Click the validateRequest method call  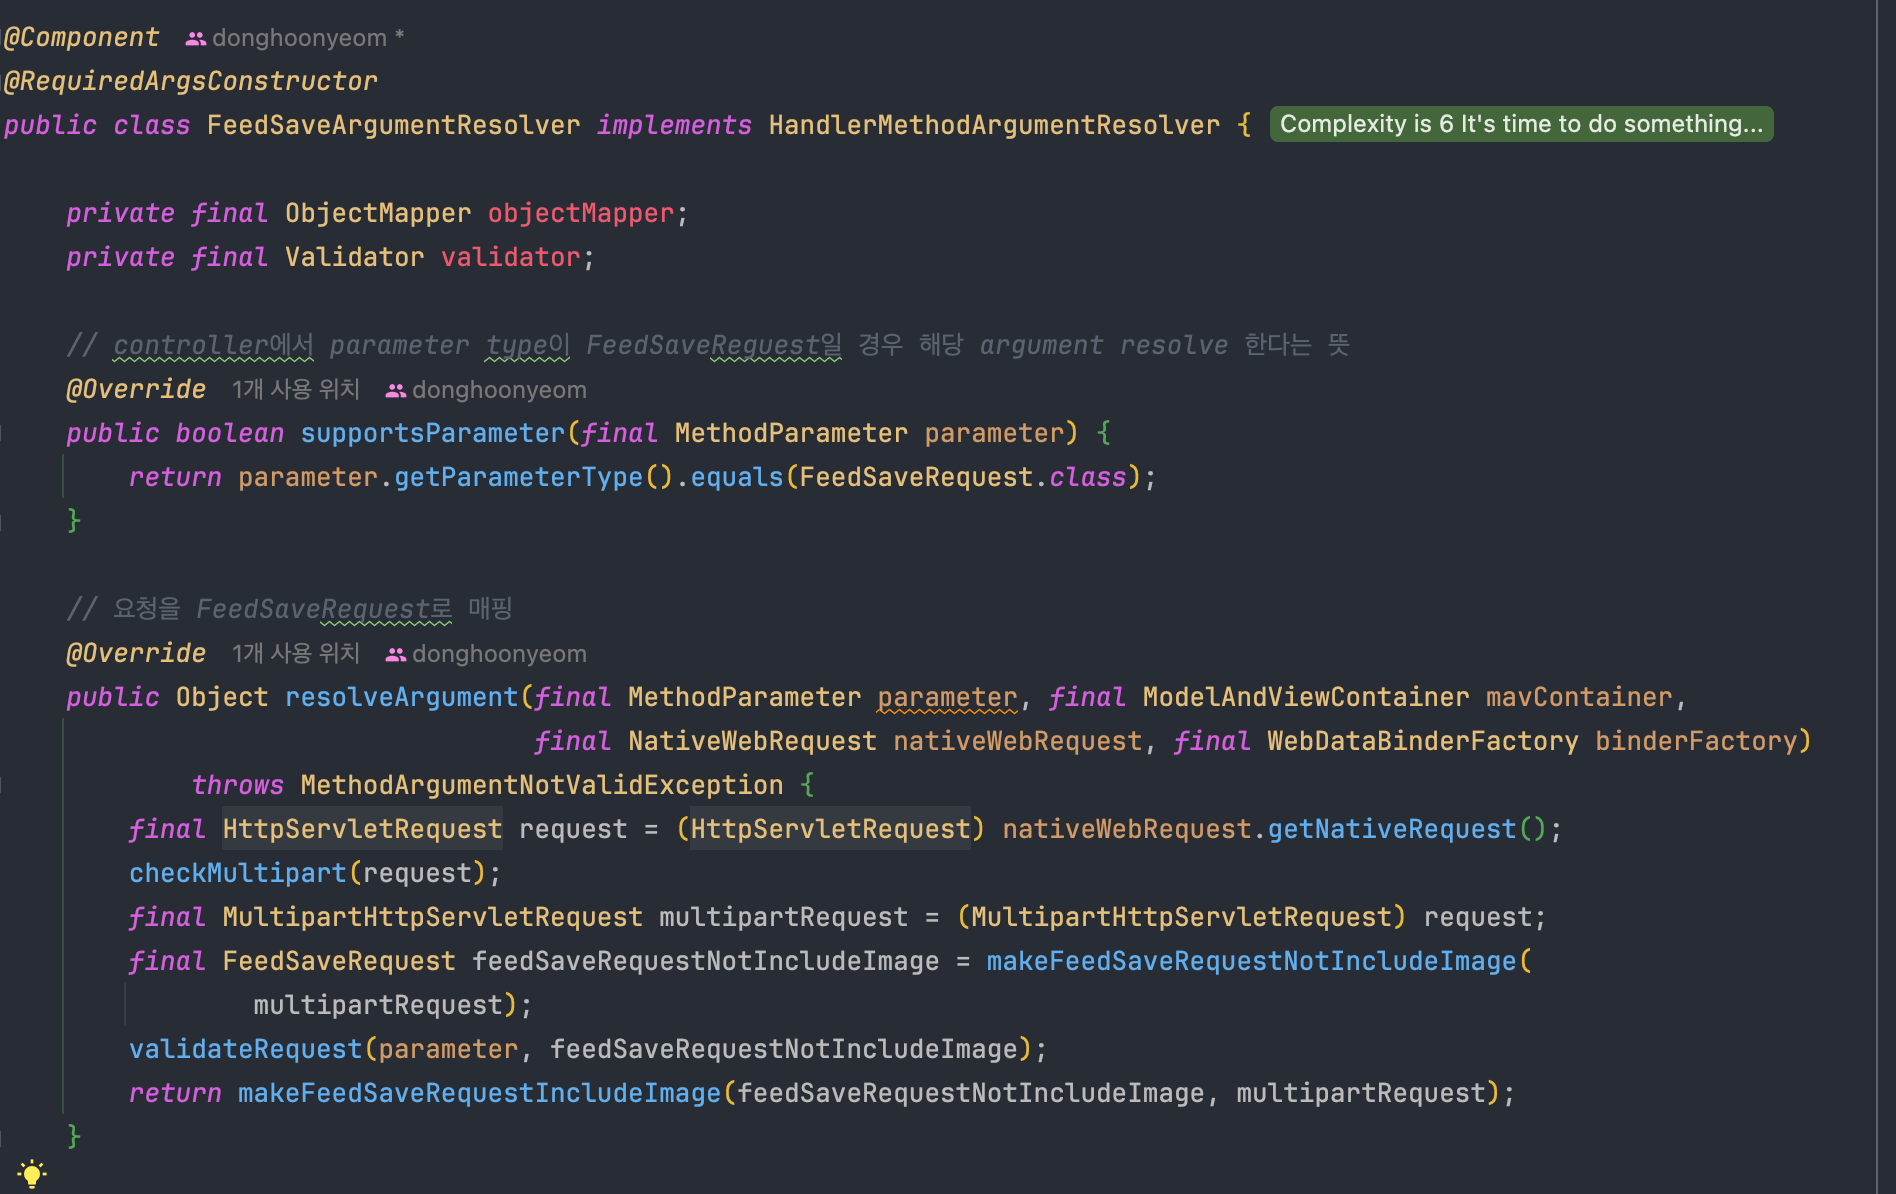[x=245, y=1049]
